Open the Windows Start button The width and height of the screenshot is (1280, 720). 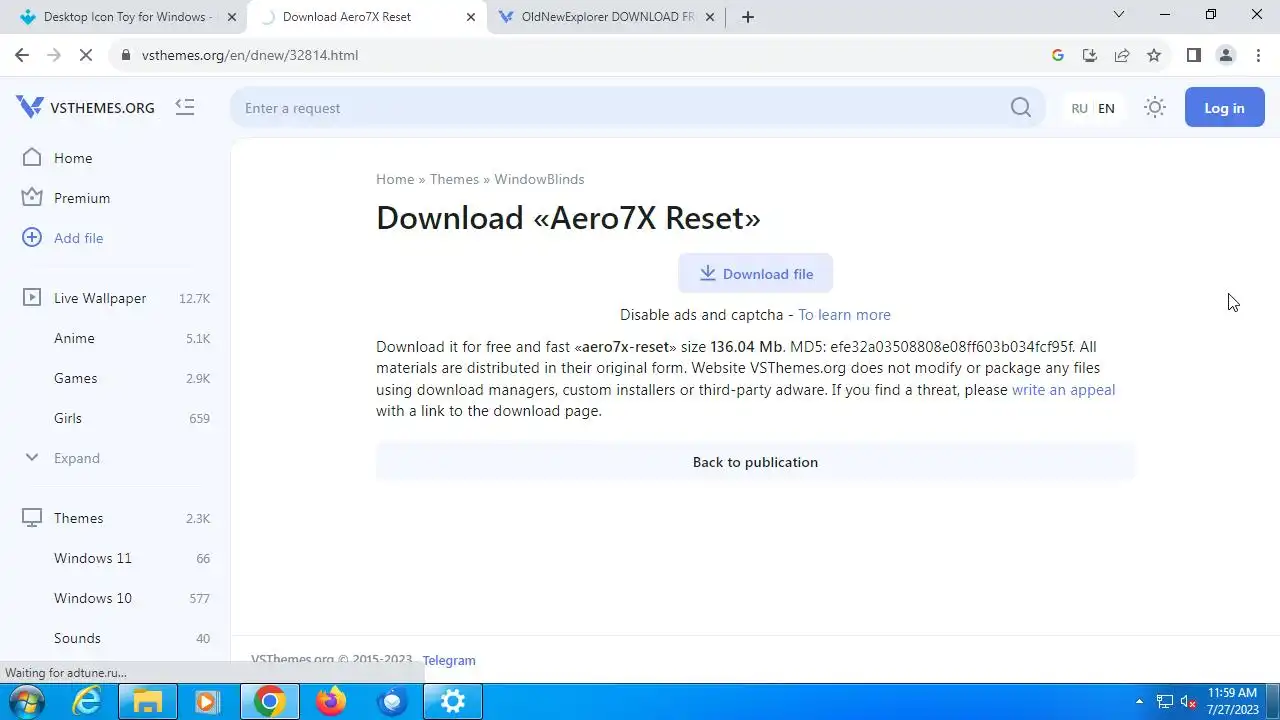26,702
